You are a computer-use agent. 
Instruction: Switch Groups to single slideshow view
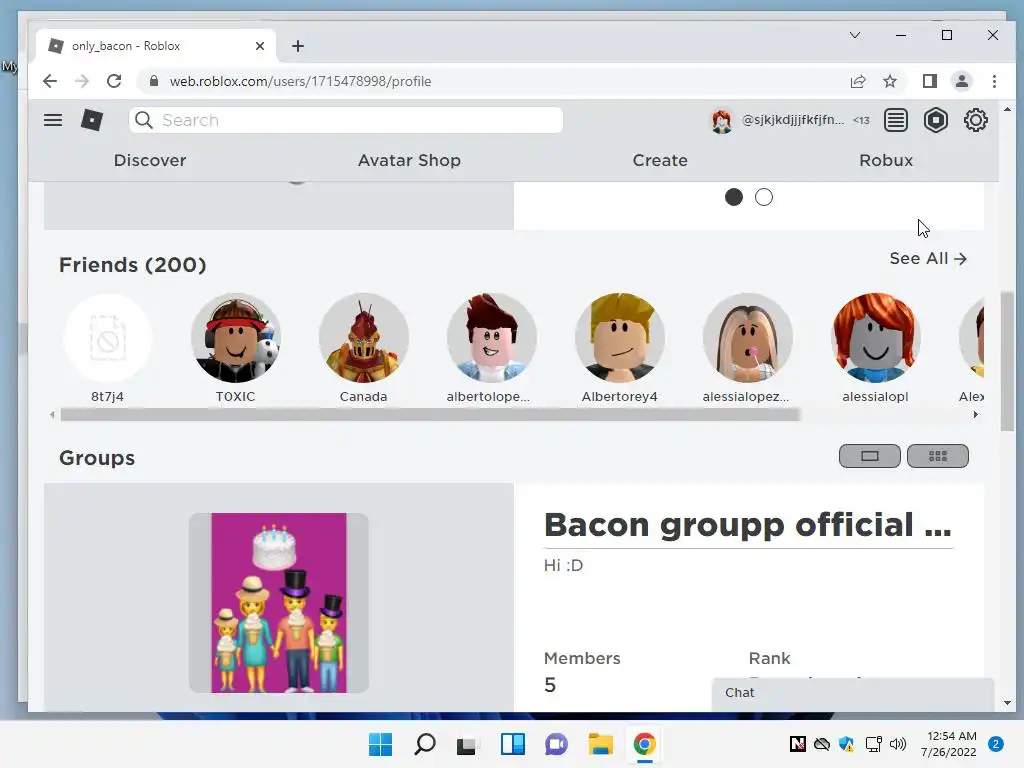[869, 456]
